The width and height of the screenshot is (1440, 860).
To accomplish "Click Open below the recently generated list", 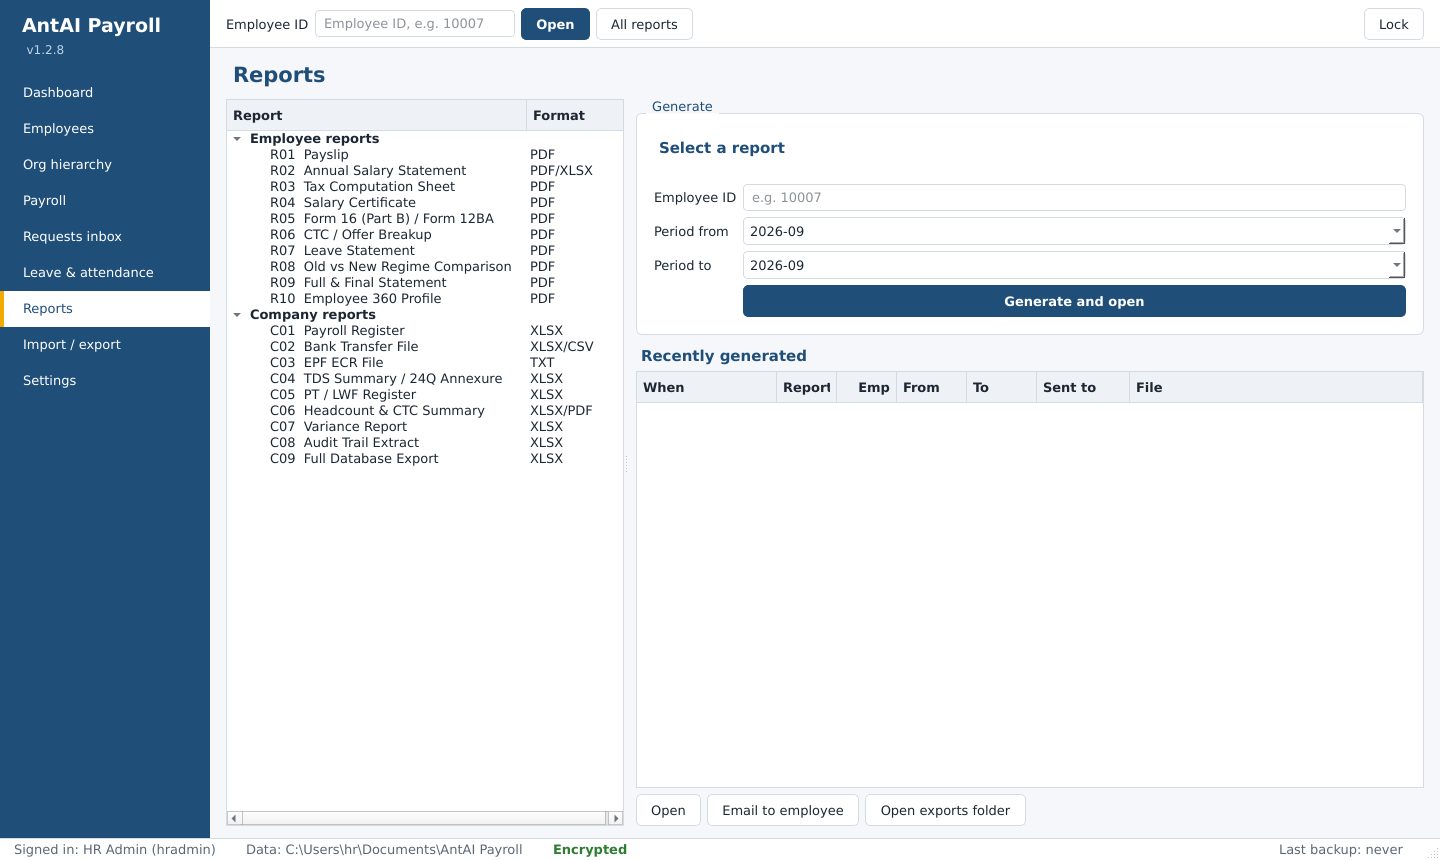I will (668, 810).
